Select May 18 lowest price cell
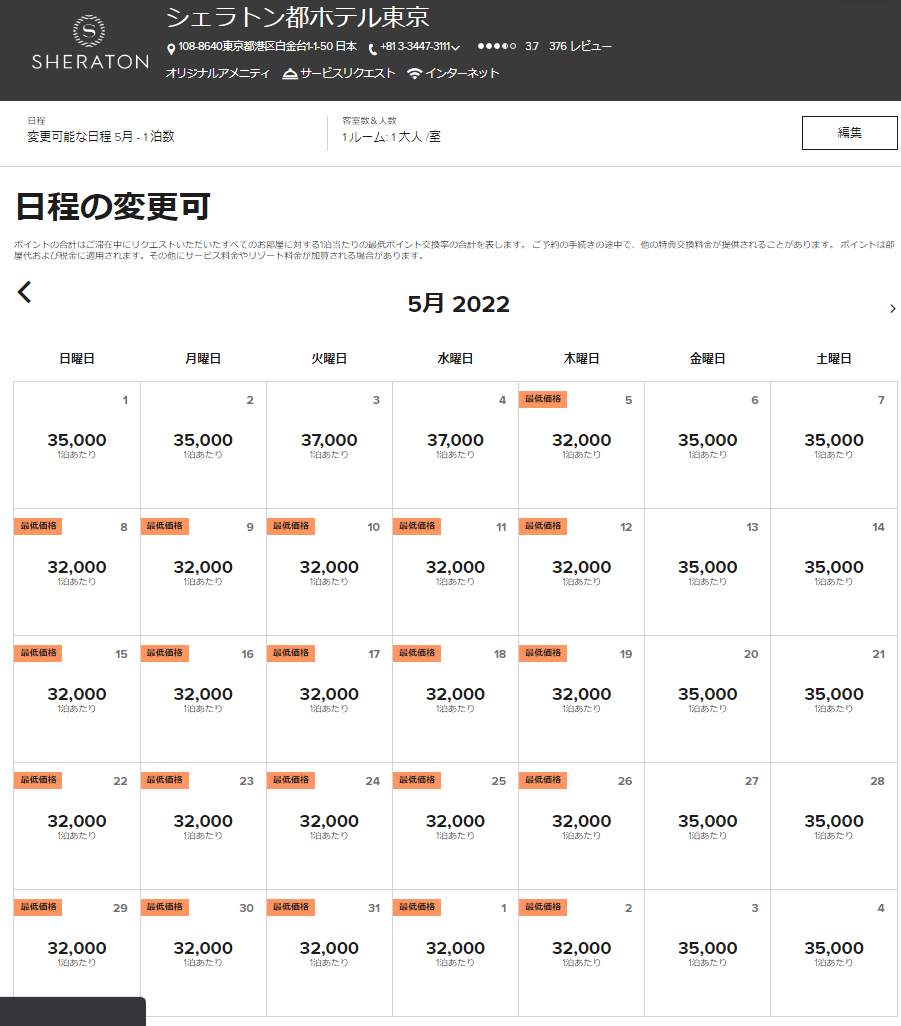 (x=455, y=698)
